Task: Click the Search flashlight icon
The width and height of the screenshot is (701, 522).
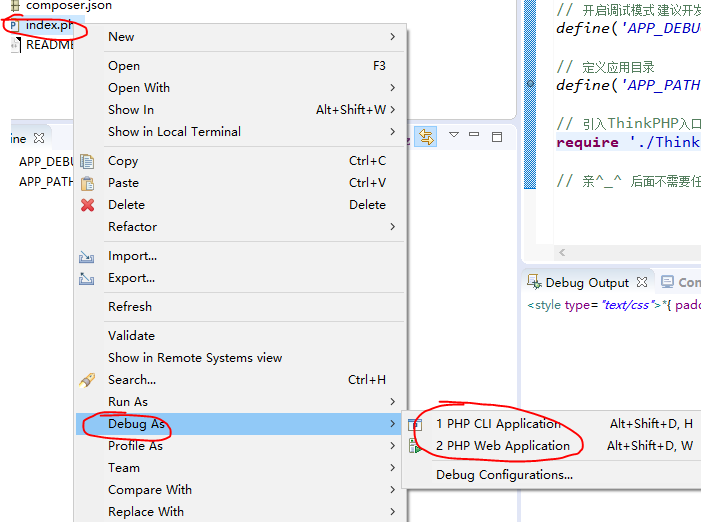Action: (87, 380)
